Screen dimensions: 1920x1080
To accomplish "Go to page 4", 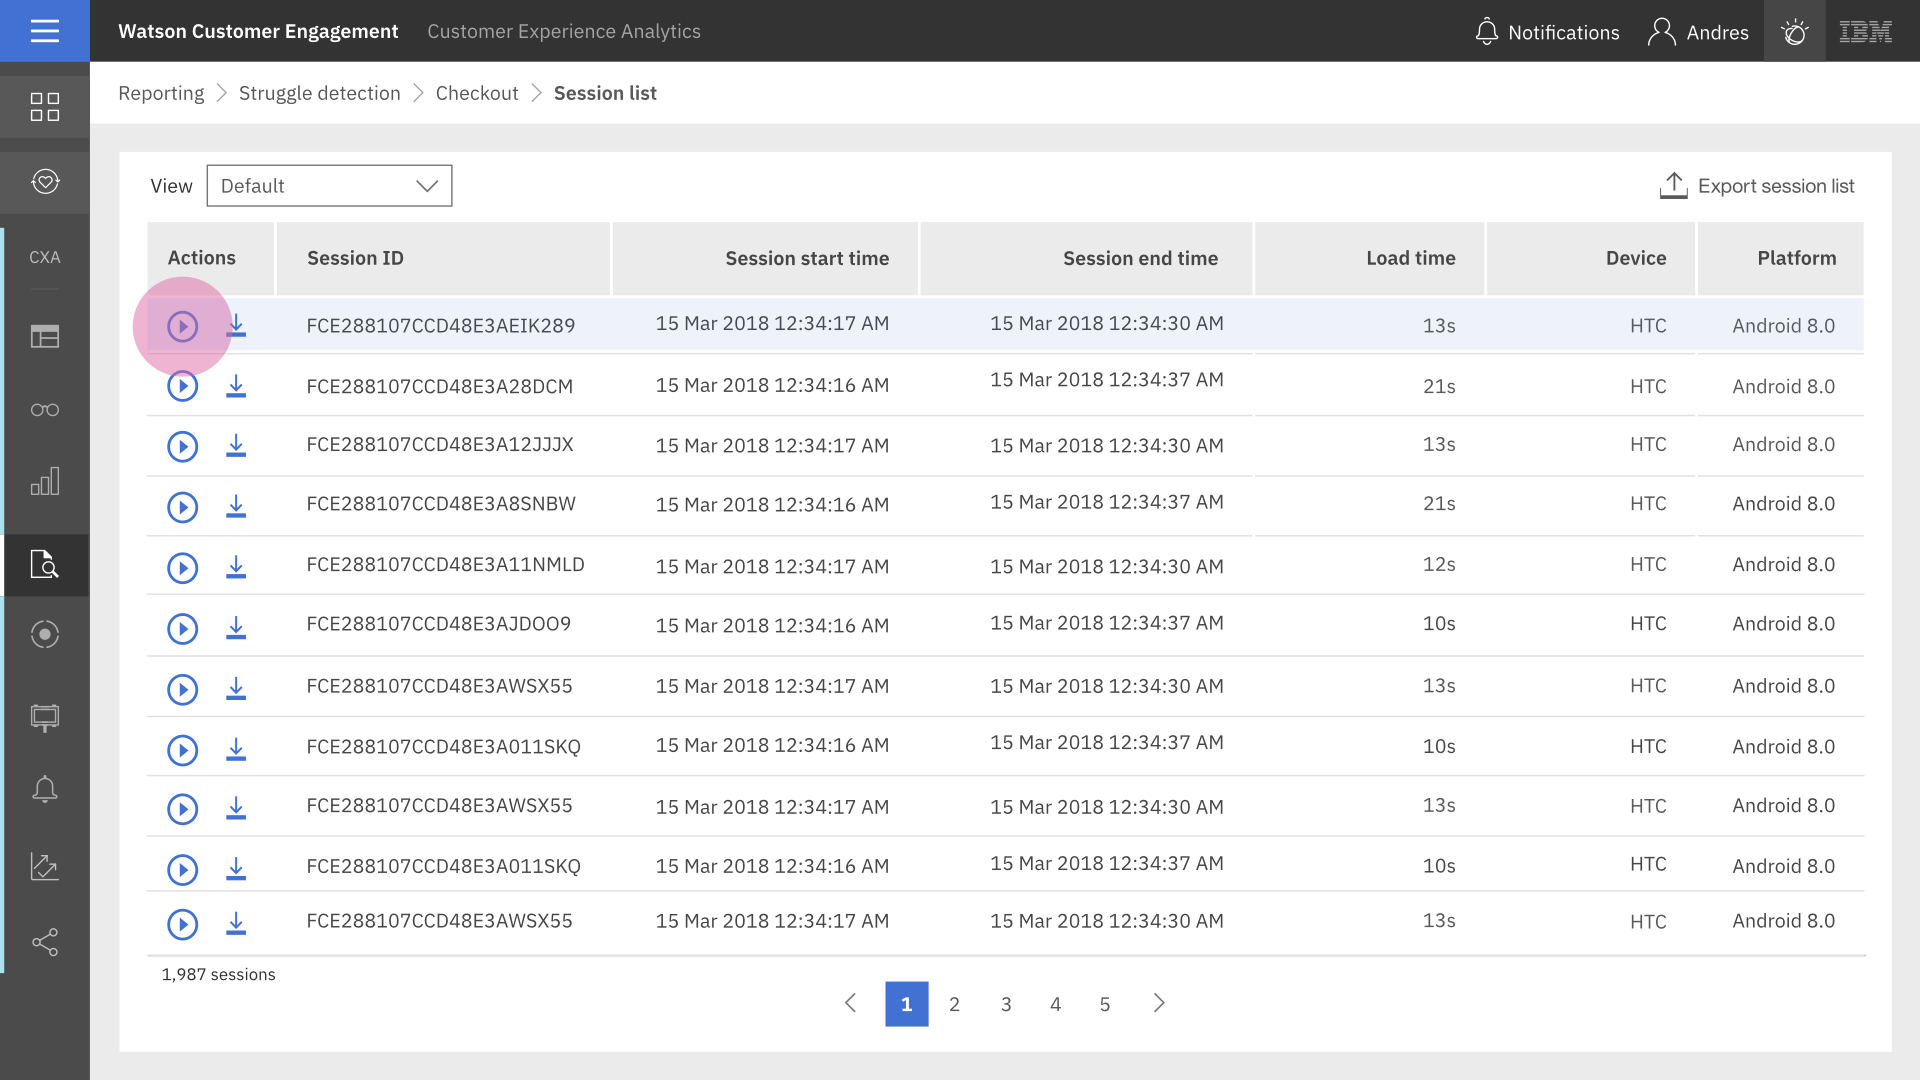I will click(x=1056, y=1004).
